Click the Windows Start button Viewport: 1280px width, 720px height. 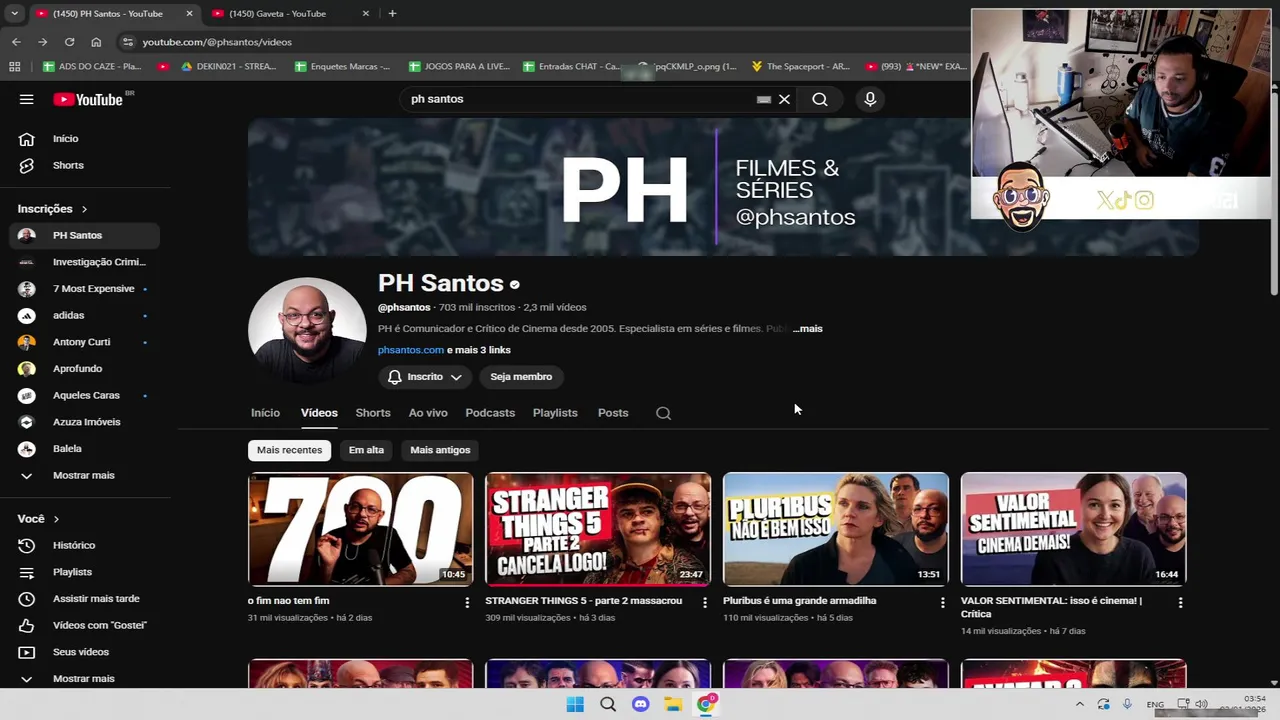tap(575, 704)
